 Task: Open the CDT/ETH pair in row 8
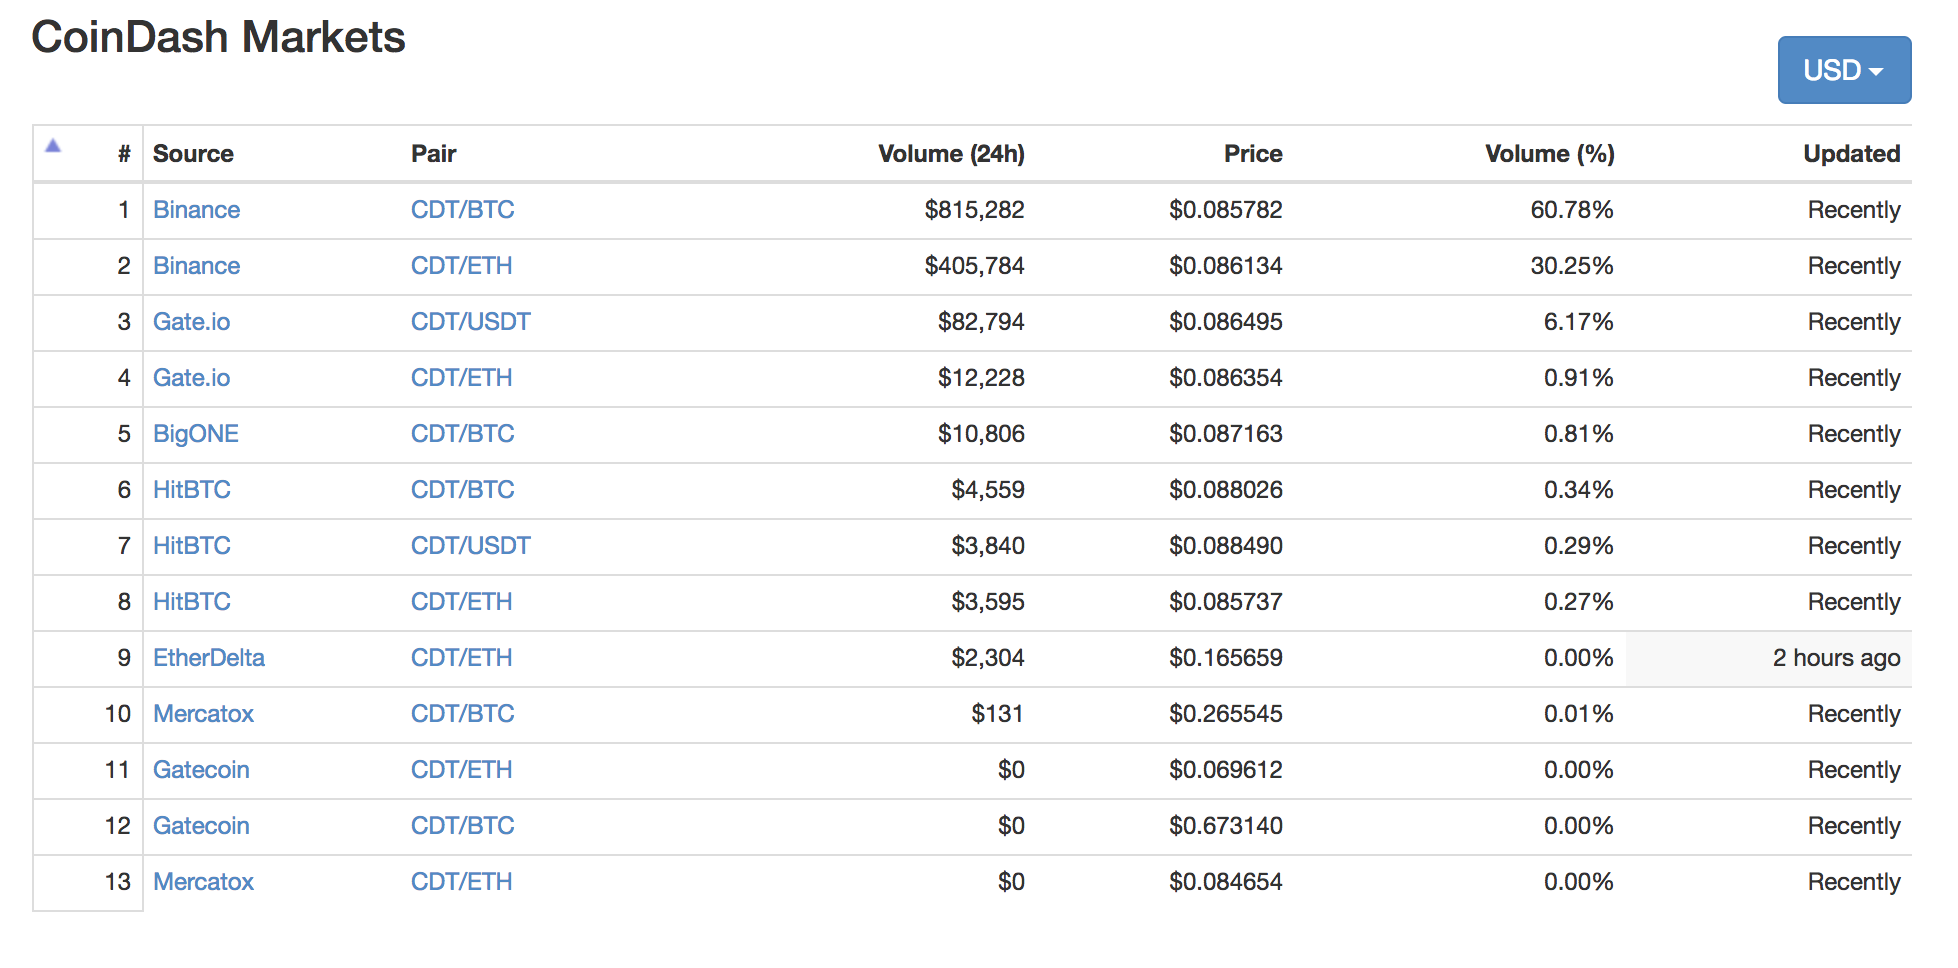[x=461, y=602]
